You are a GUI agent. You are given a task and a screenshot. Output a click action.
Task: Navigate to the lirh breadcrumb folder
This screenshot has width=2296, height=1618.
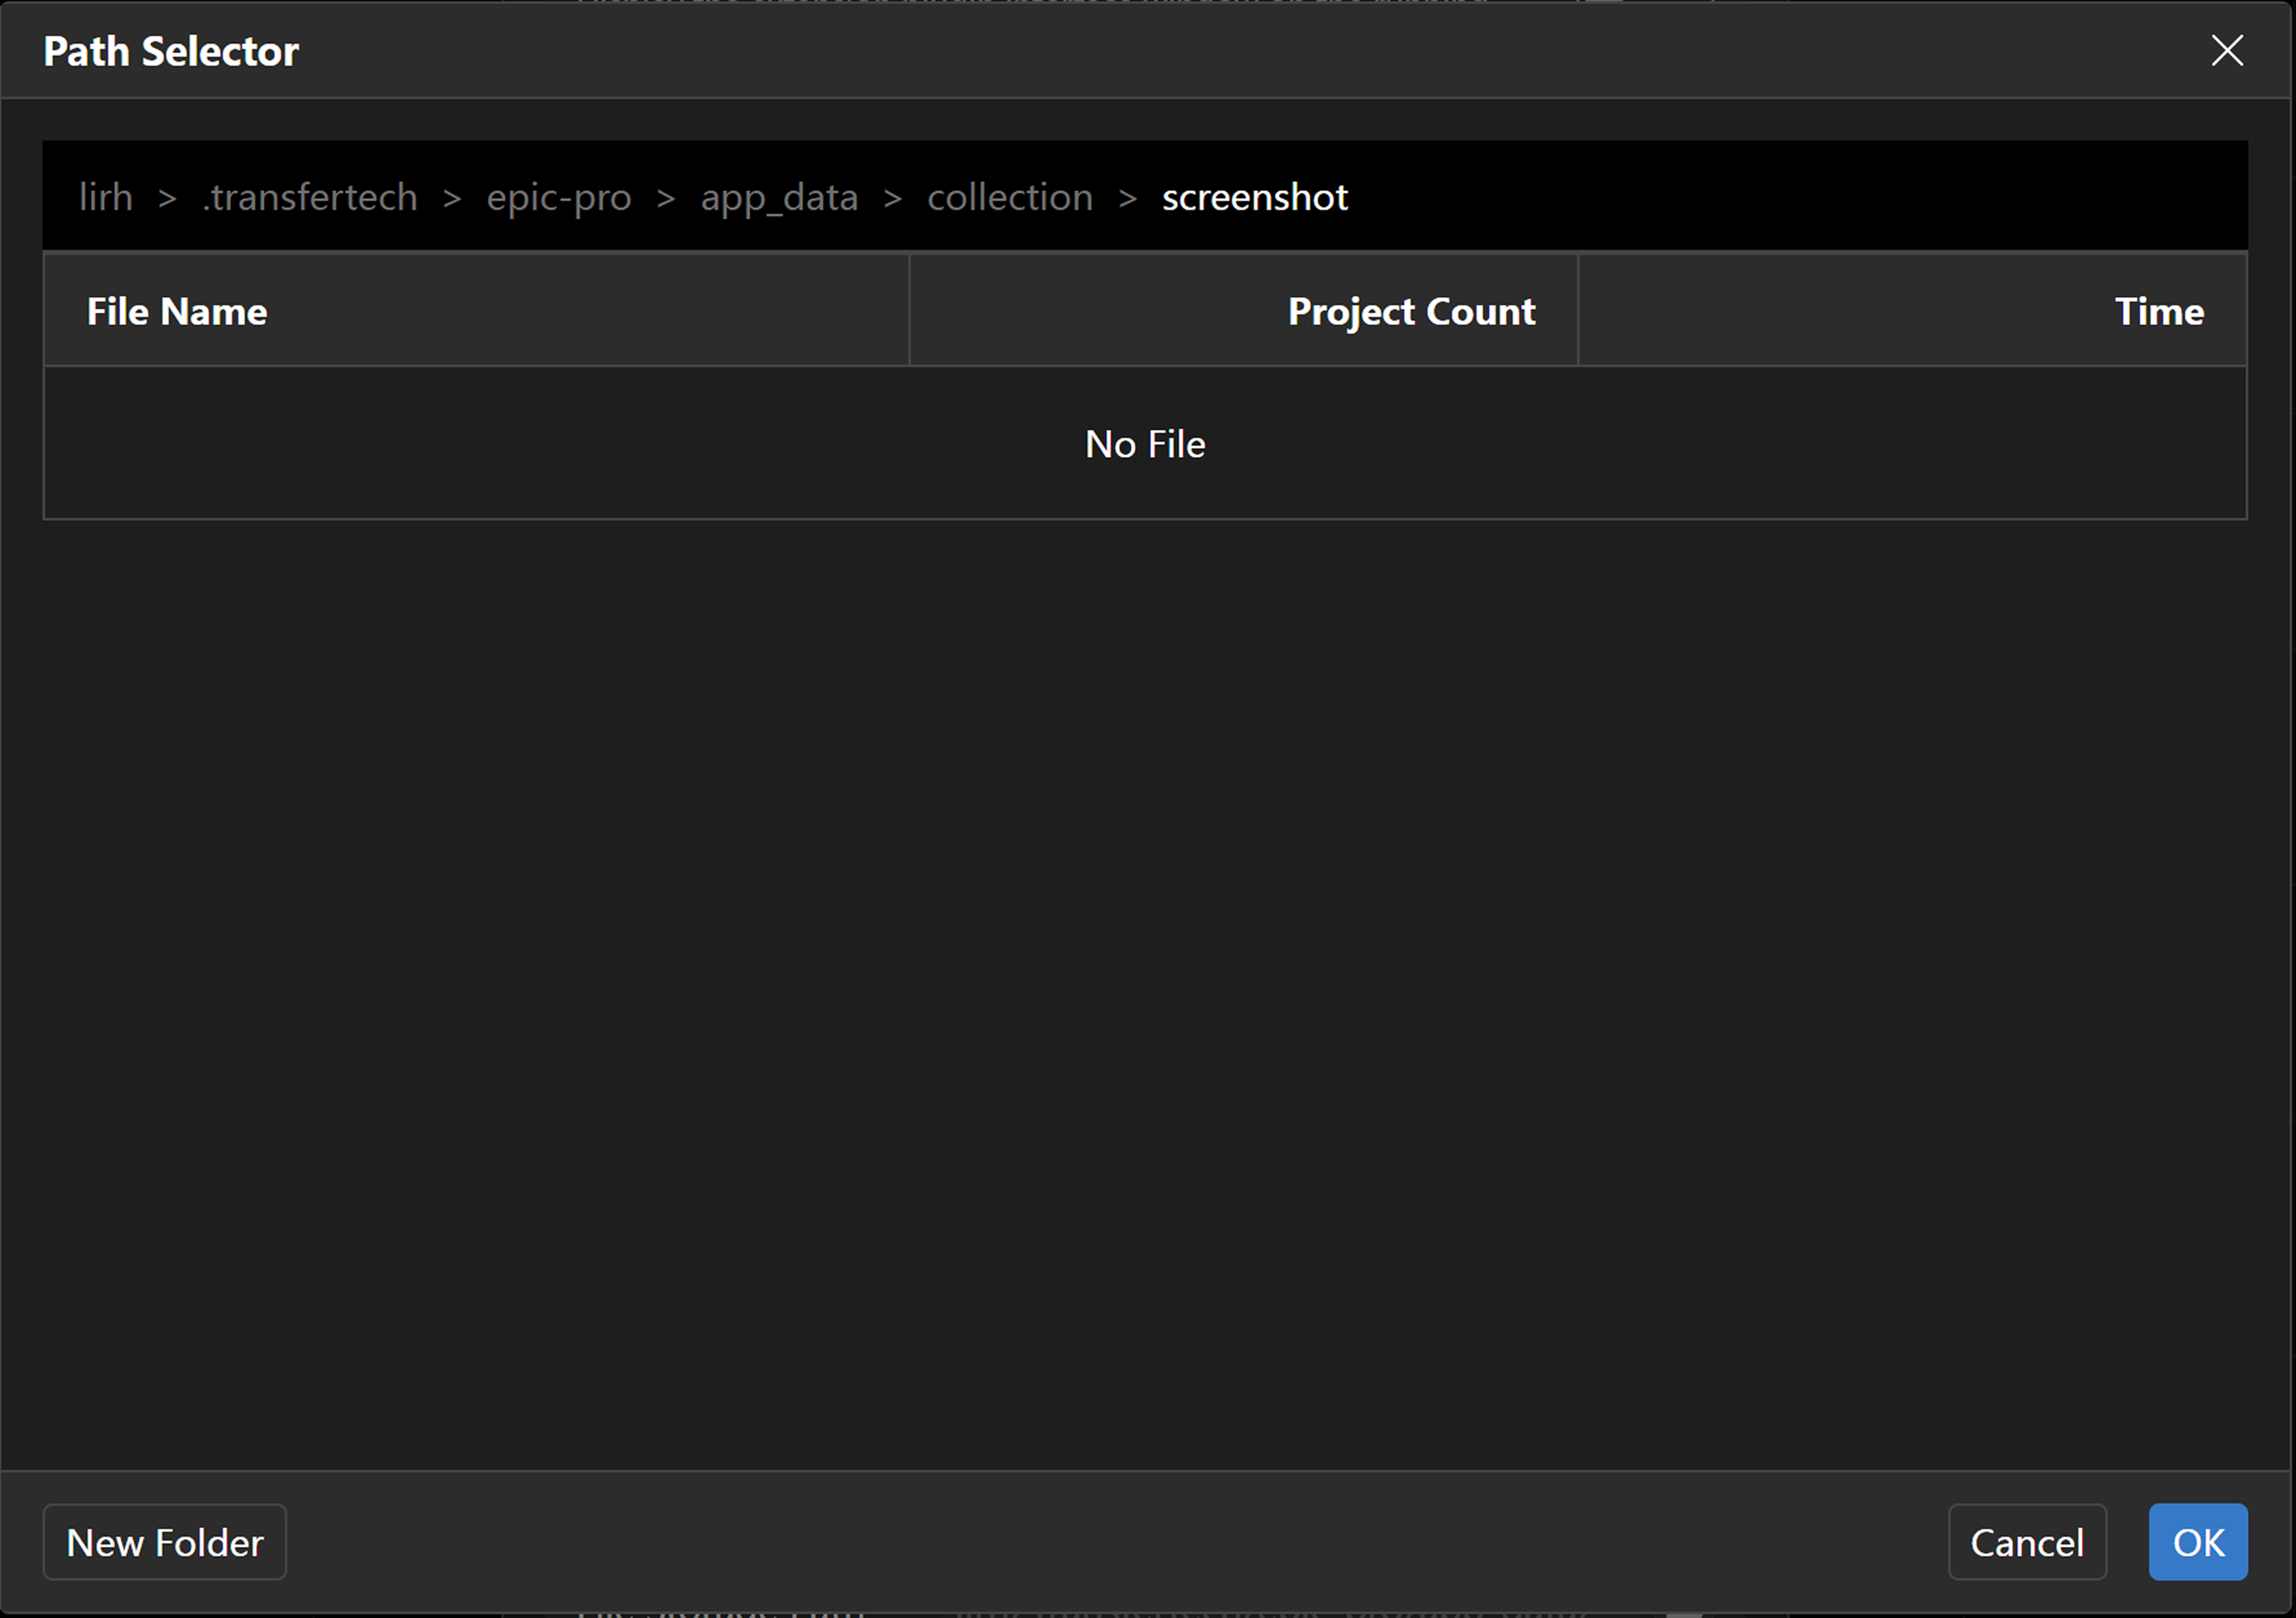105,197
